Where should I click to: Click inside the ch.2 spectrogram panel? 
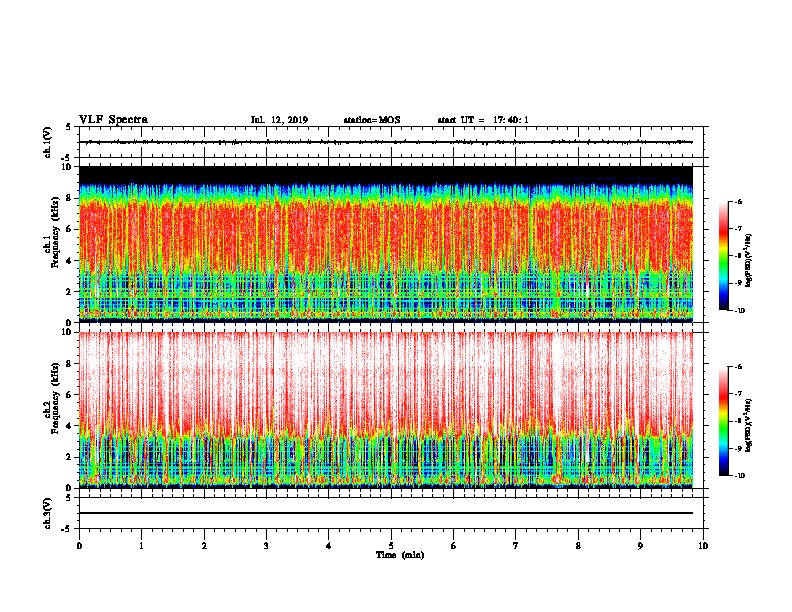(x=386, y=410)
